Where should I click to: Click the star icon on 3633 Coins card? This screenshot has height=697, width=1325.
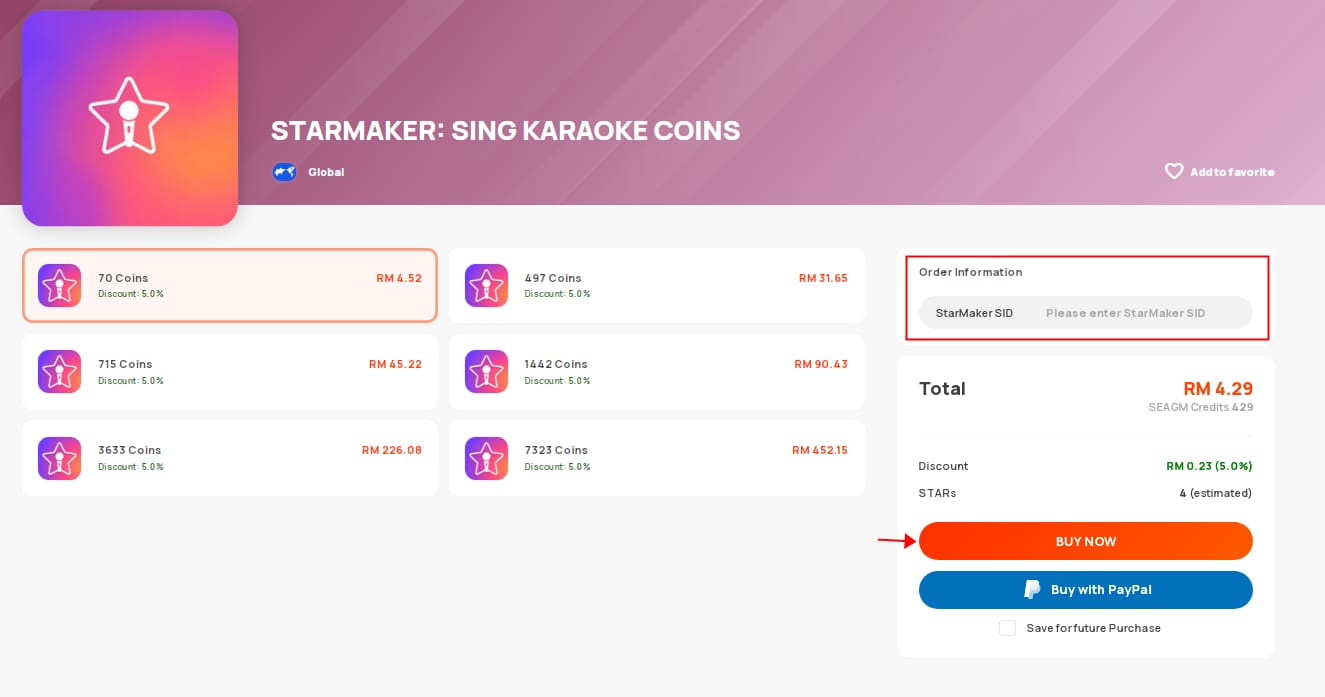point(59,457)
